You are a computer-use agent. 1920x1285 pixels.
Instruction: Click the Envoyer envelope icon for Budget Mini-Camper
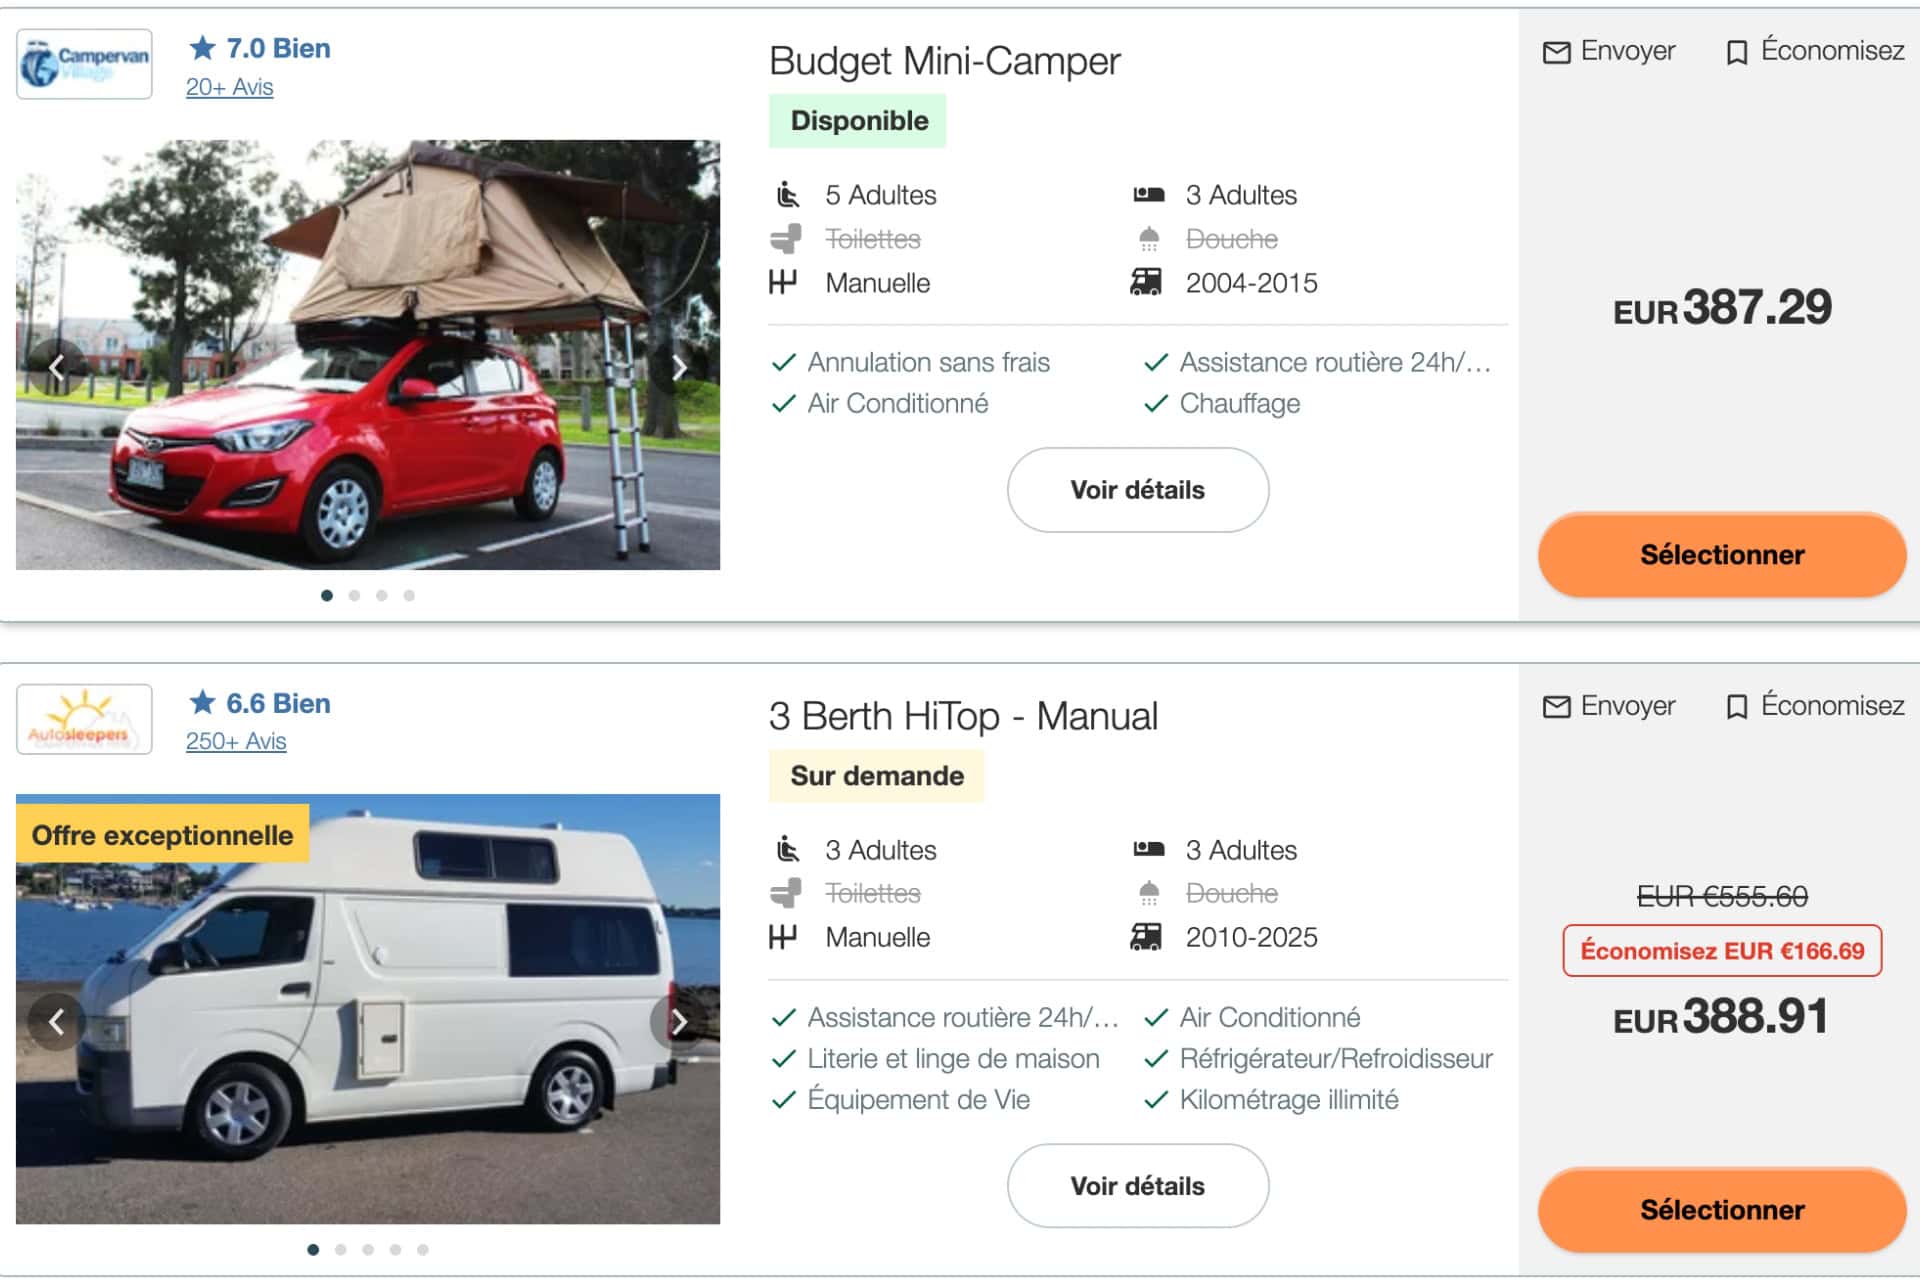(x=1556, y=50)
